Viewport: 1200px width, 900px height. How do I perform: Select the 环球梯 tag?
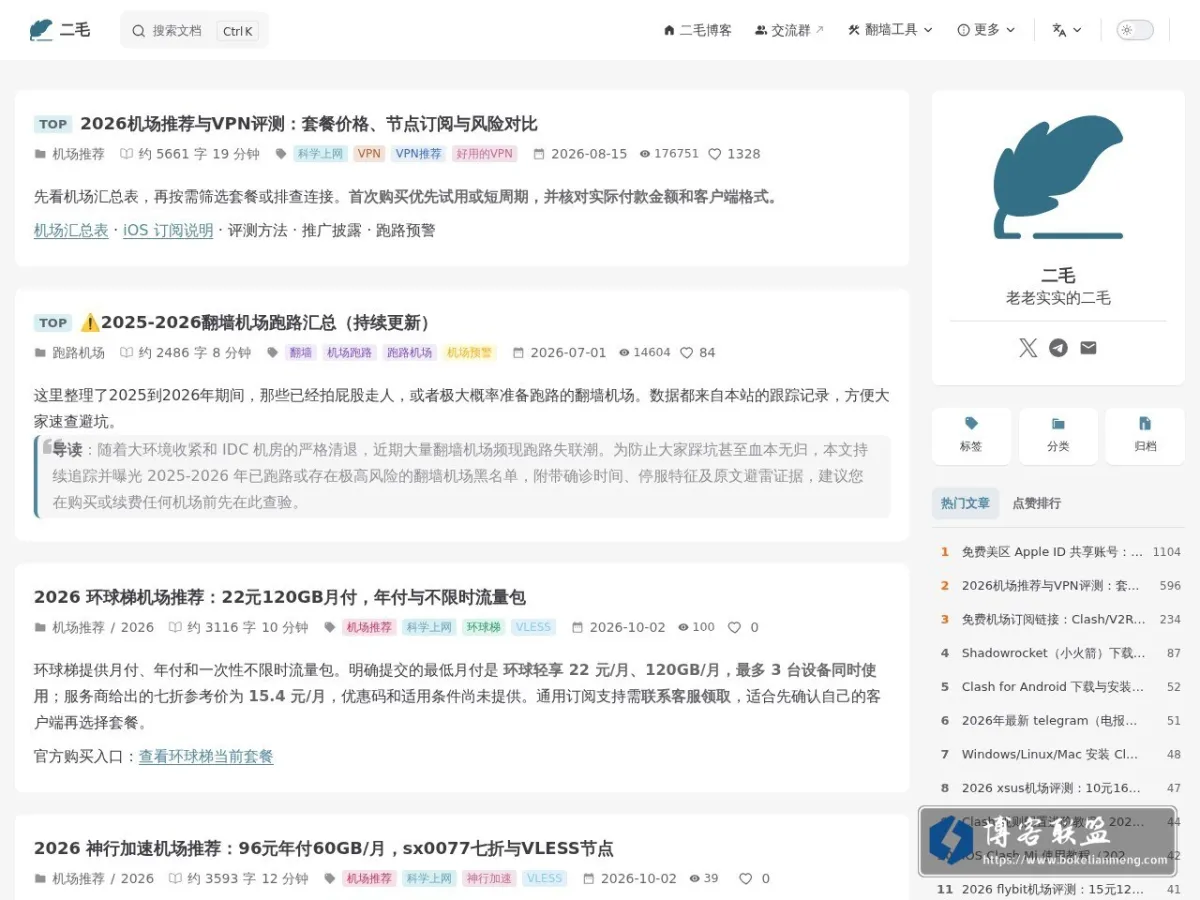coord(483,628)
